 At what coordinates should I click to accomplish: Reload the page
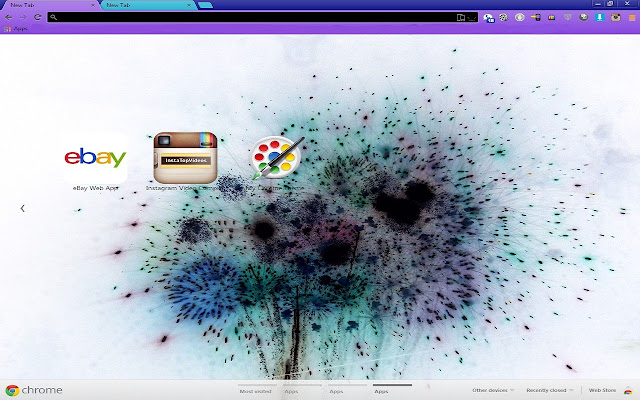38,17
